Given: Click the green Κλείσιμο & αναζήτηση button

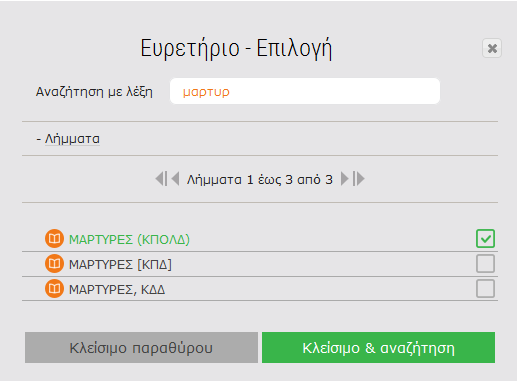Looking at the screenshot, I should pos(378,347).
